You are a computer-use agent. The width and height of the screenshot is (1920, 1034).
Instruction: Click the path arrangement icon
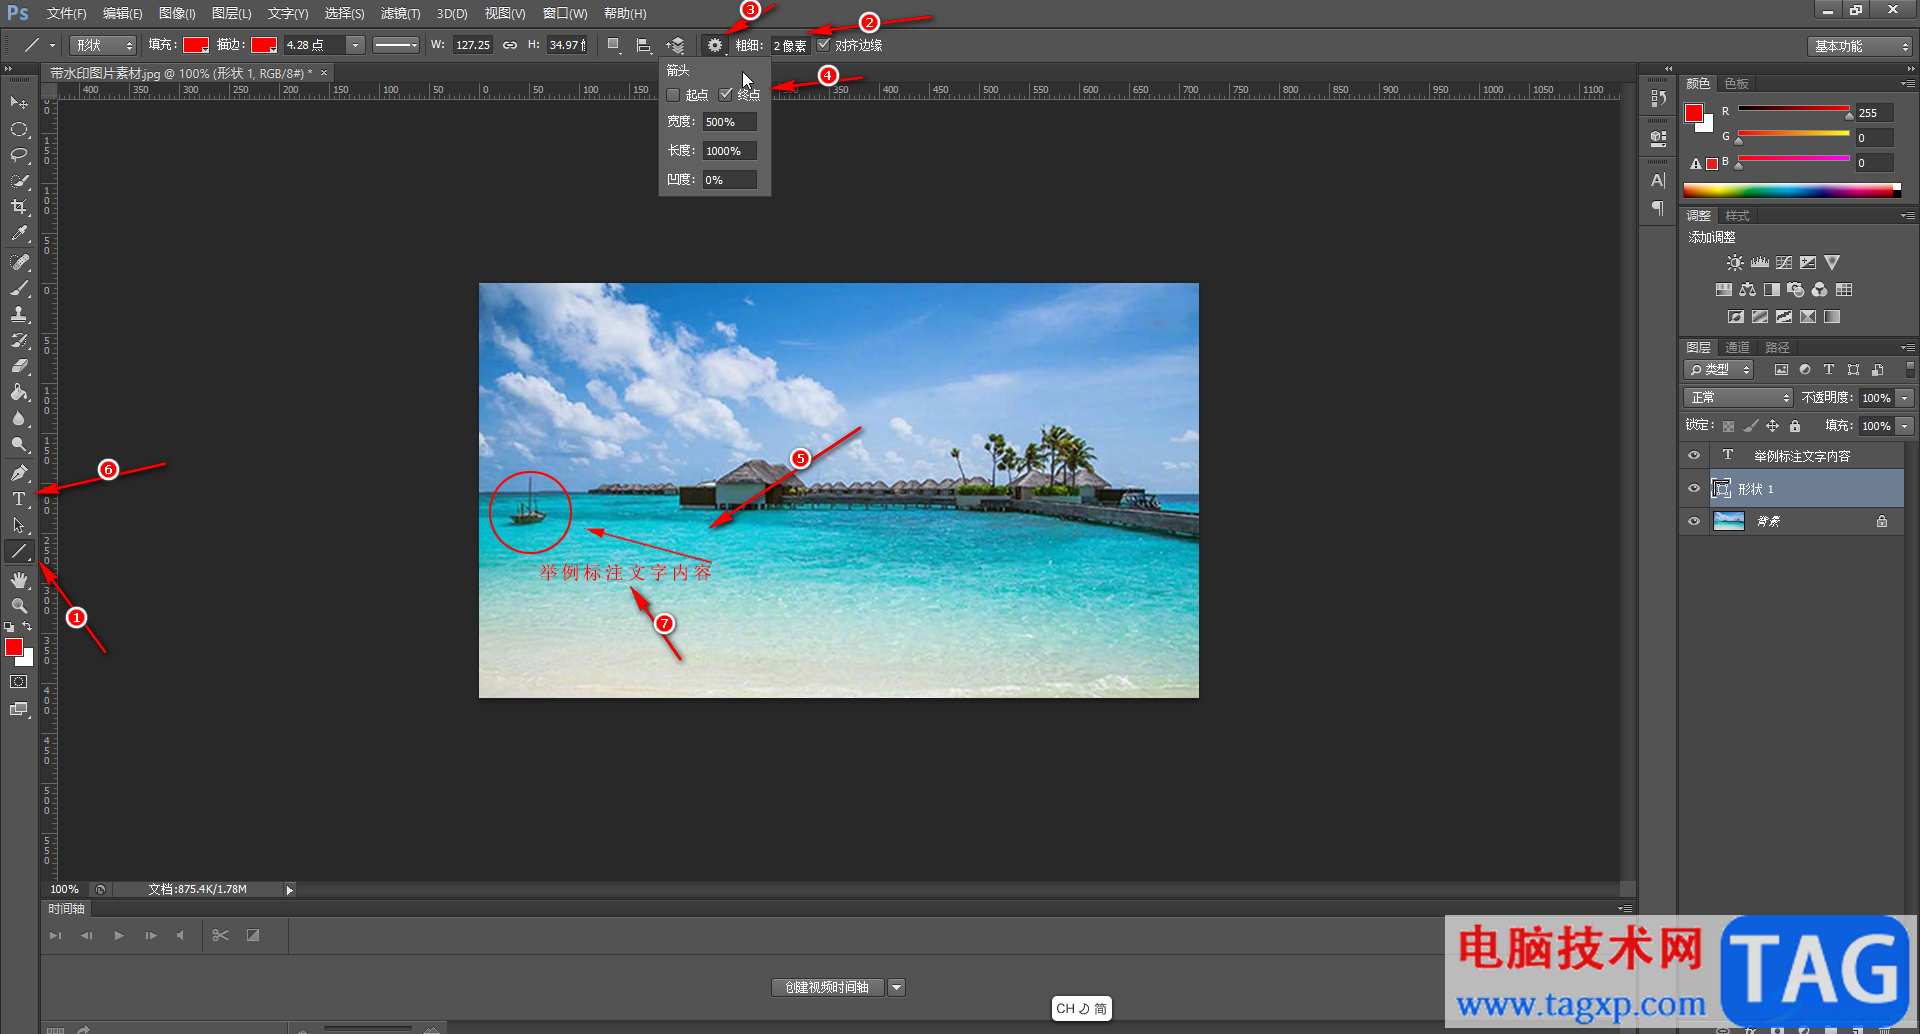pyautogui.click(x=677, y=45)
